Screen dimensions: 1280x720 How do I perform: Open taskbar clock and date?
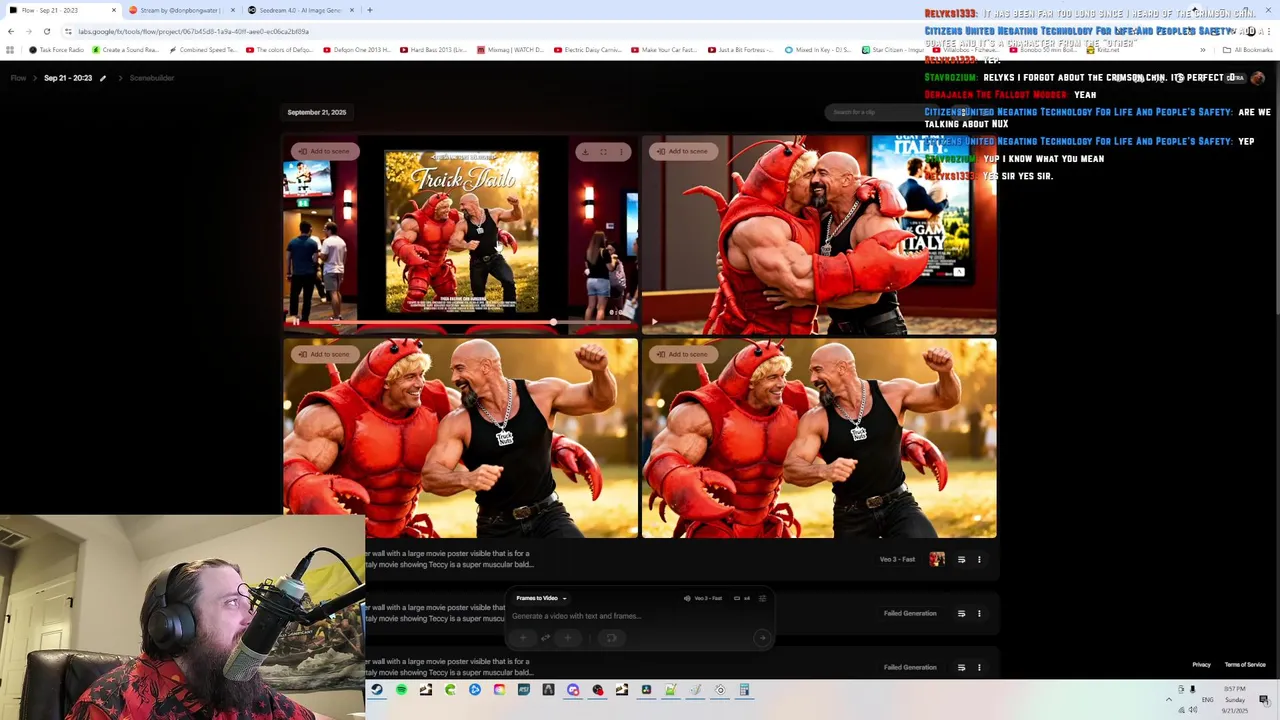click(1235, 699)
